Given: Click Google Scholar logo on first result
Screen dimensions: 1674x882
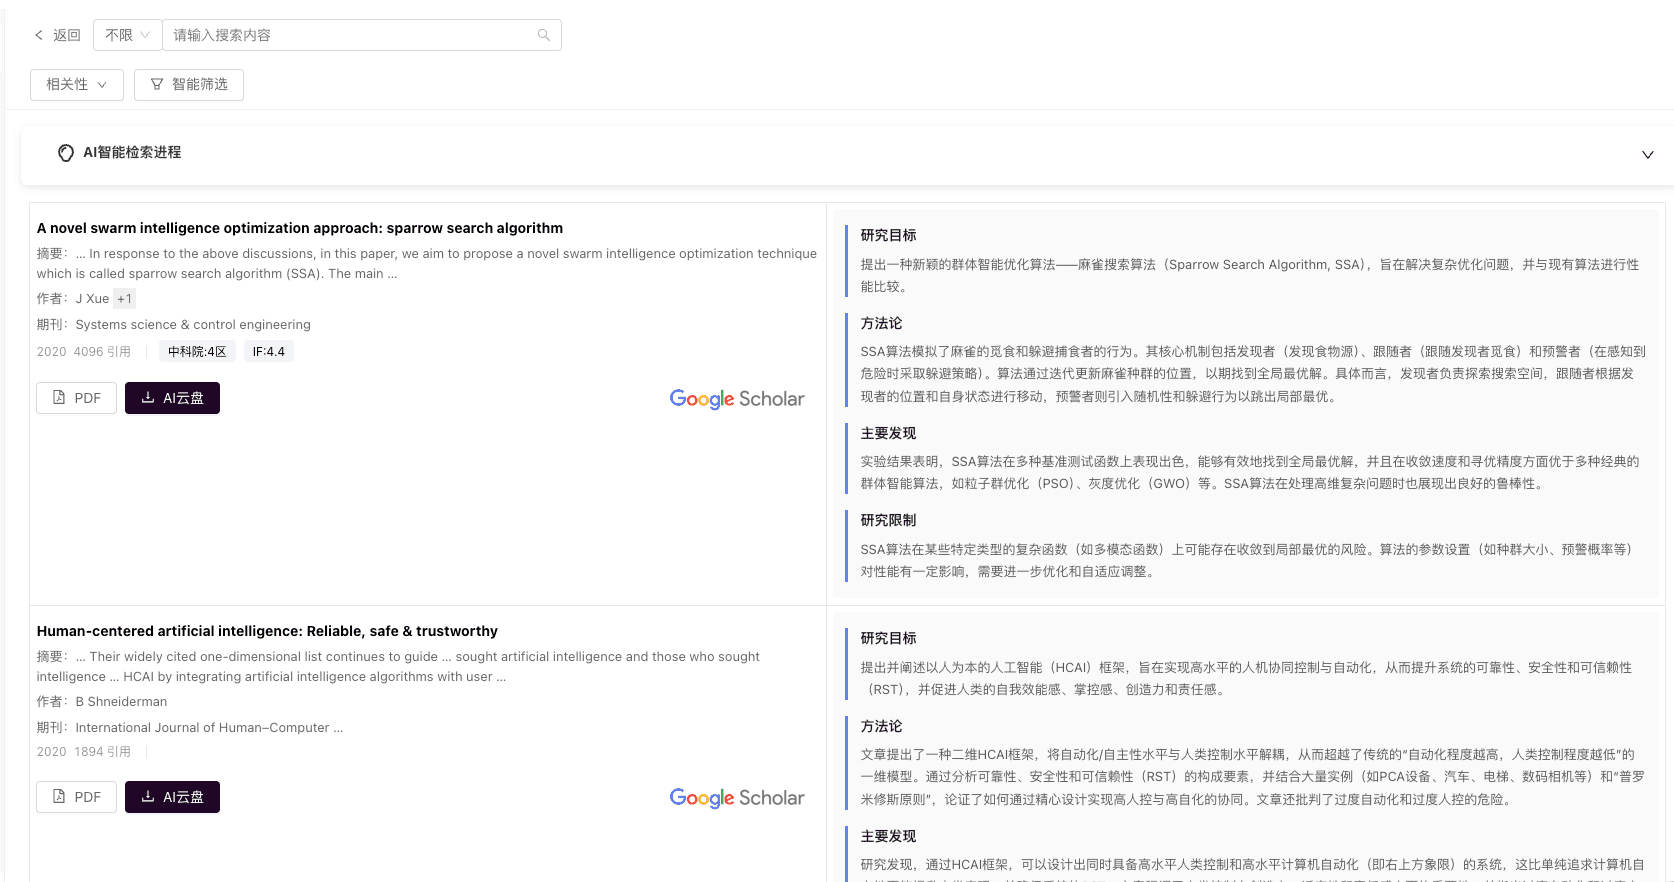Looking at the screenshot, I should pyautogui.click(x=736, y=399).
